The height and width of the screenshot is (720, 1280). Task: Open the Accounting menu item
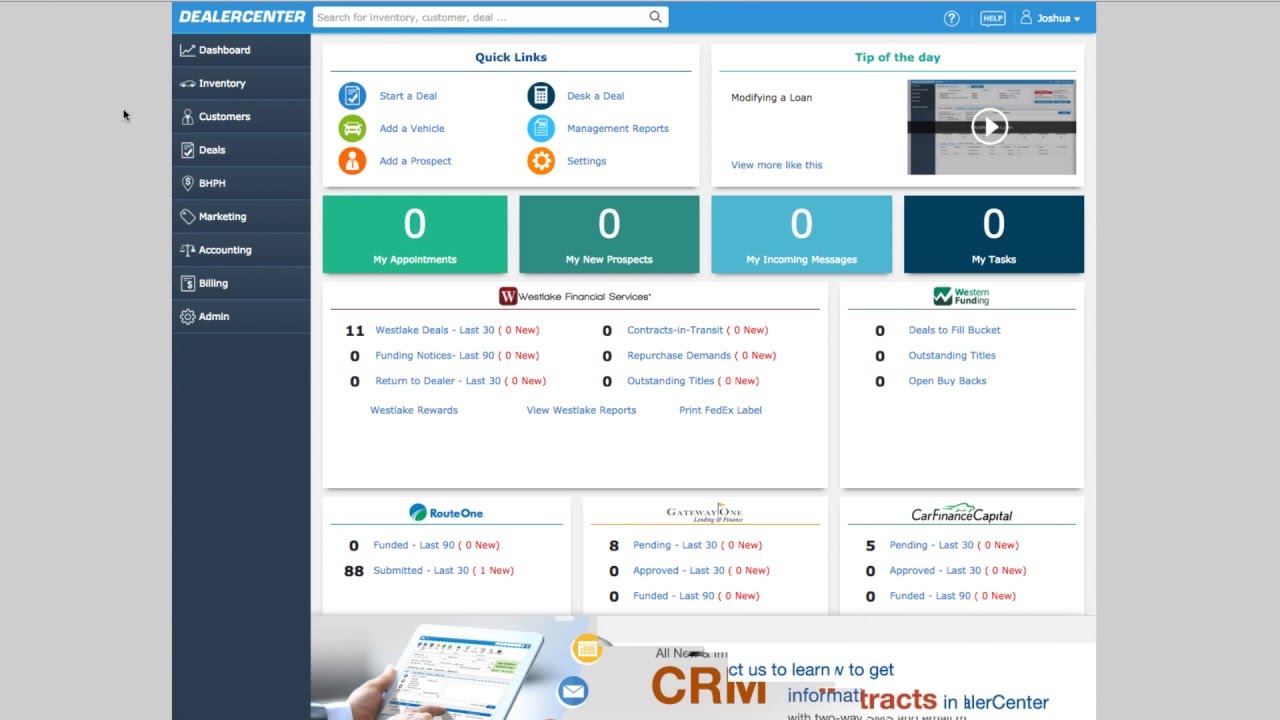click(241, 250)
